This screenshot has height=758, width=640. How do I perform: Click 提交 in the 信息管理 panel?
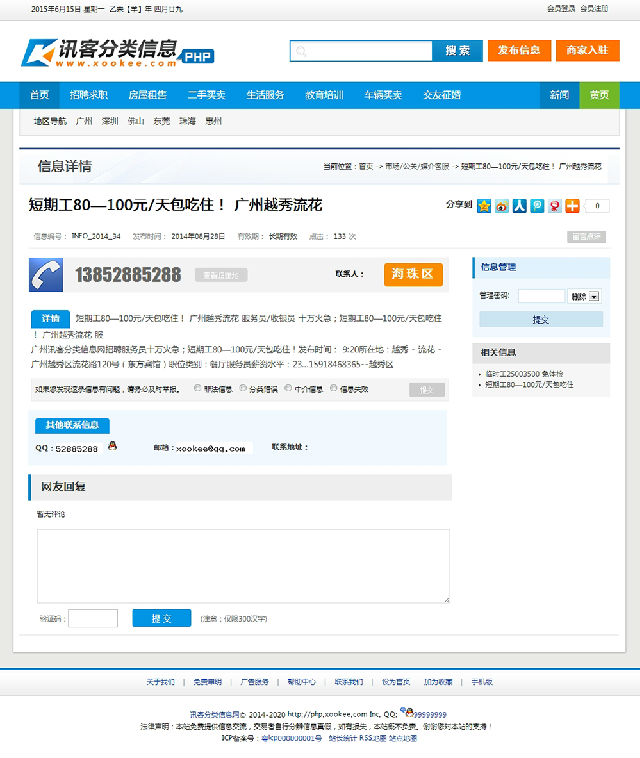point(541,320)
